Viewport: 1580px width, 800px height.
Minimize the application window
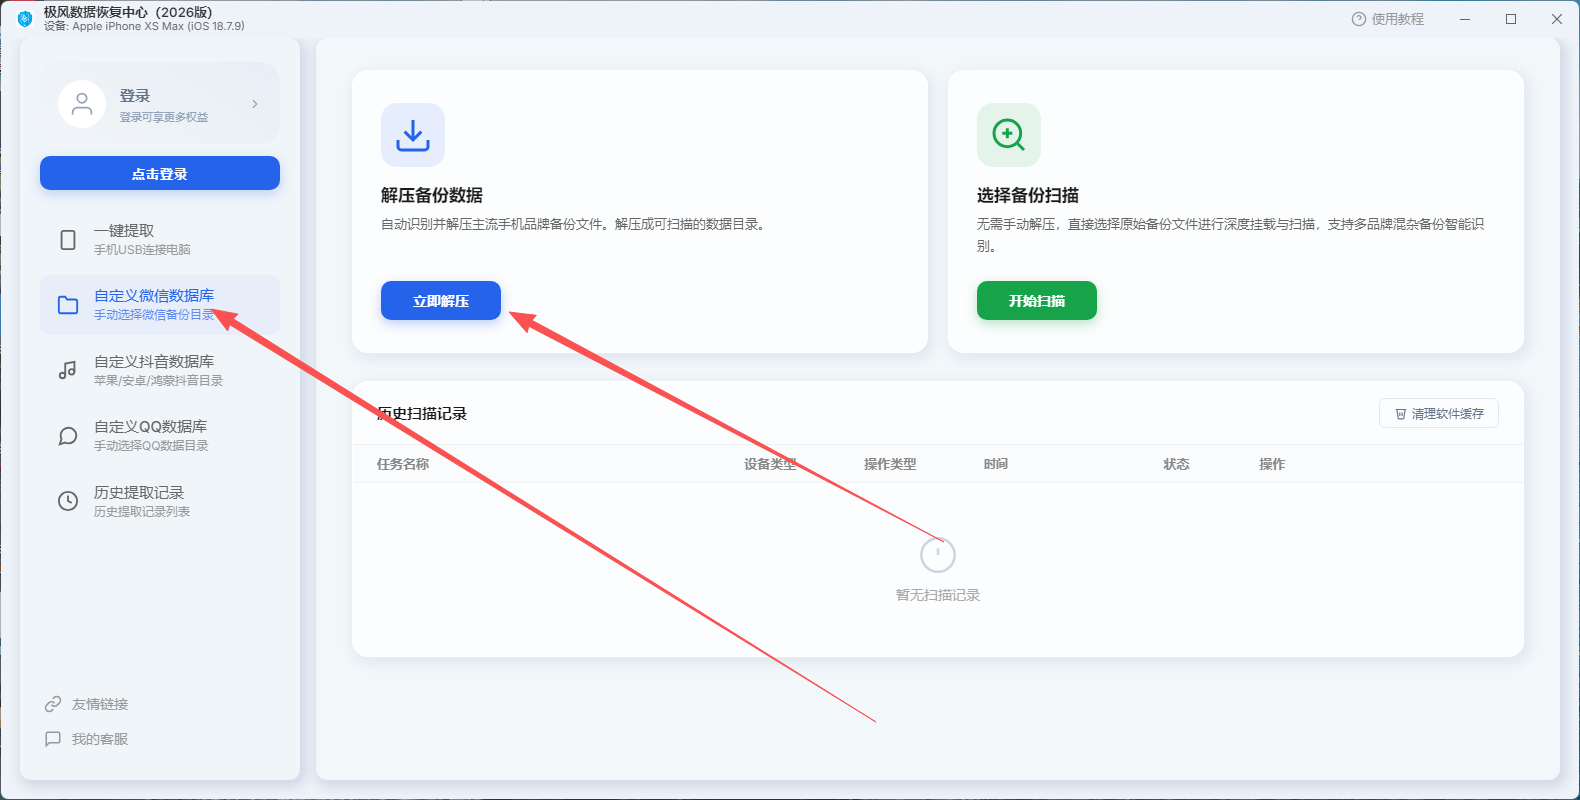(1465, 19)
